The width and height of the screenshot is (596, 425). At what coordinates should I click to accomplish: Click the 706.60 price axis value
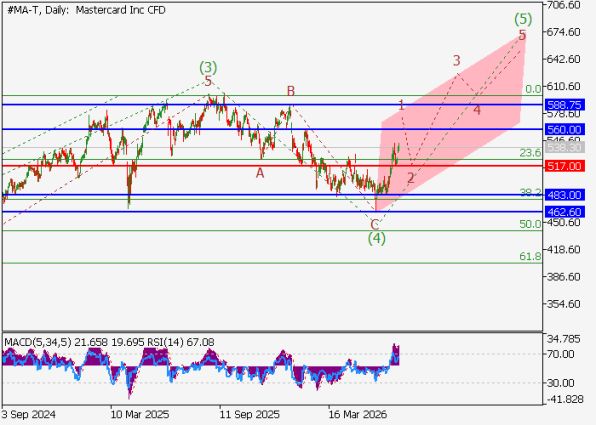tap(563, 5)
